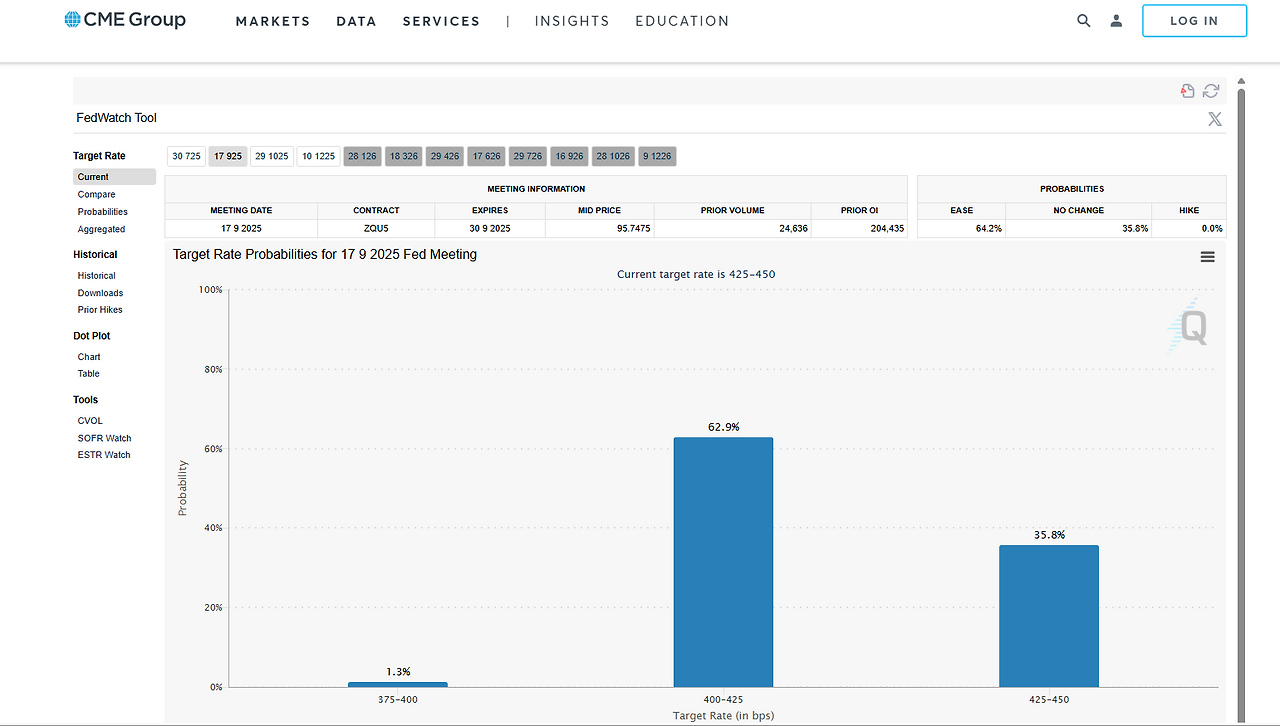The width and height of the screenshot is (1280, 726).
Task: Click the 375-400 probability bar
Action: (398, 684)
